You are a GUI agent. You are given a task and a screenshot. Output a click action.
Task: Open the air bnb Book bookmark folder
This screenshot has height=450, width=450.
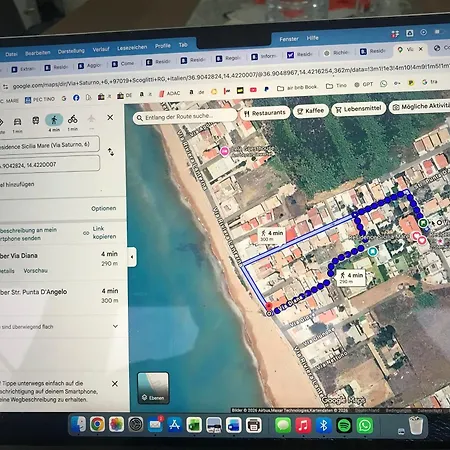coord(297,87)
